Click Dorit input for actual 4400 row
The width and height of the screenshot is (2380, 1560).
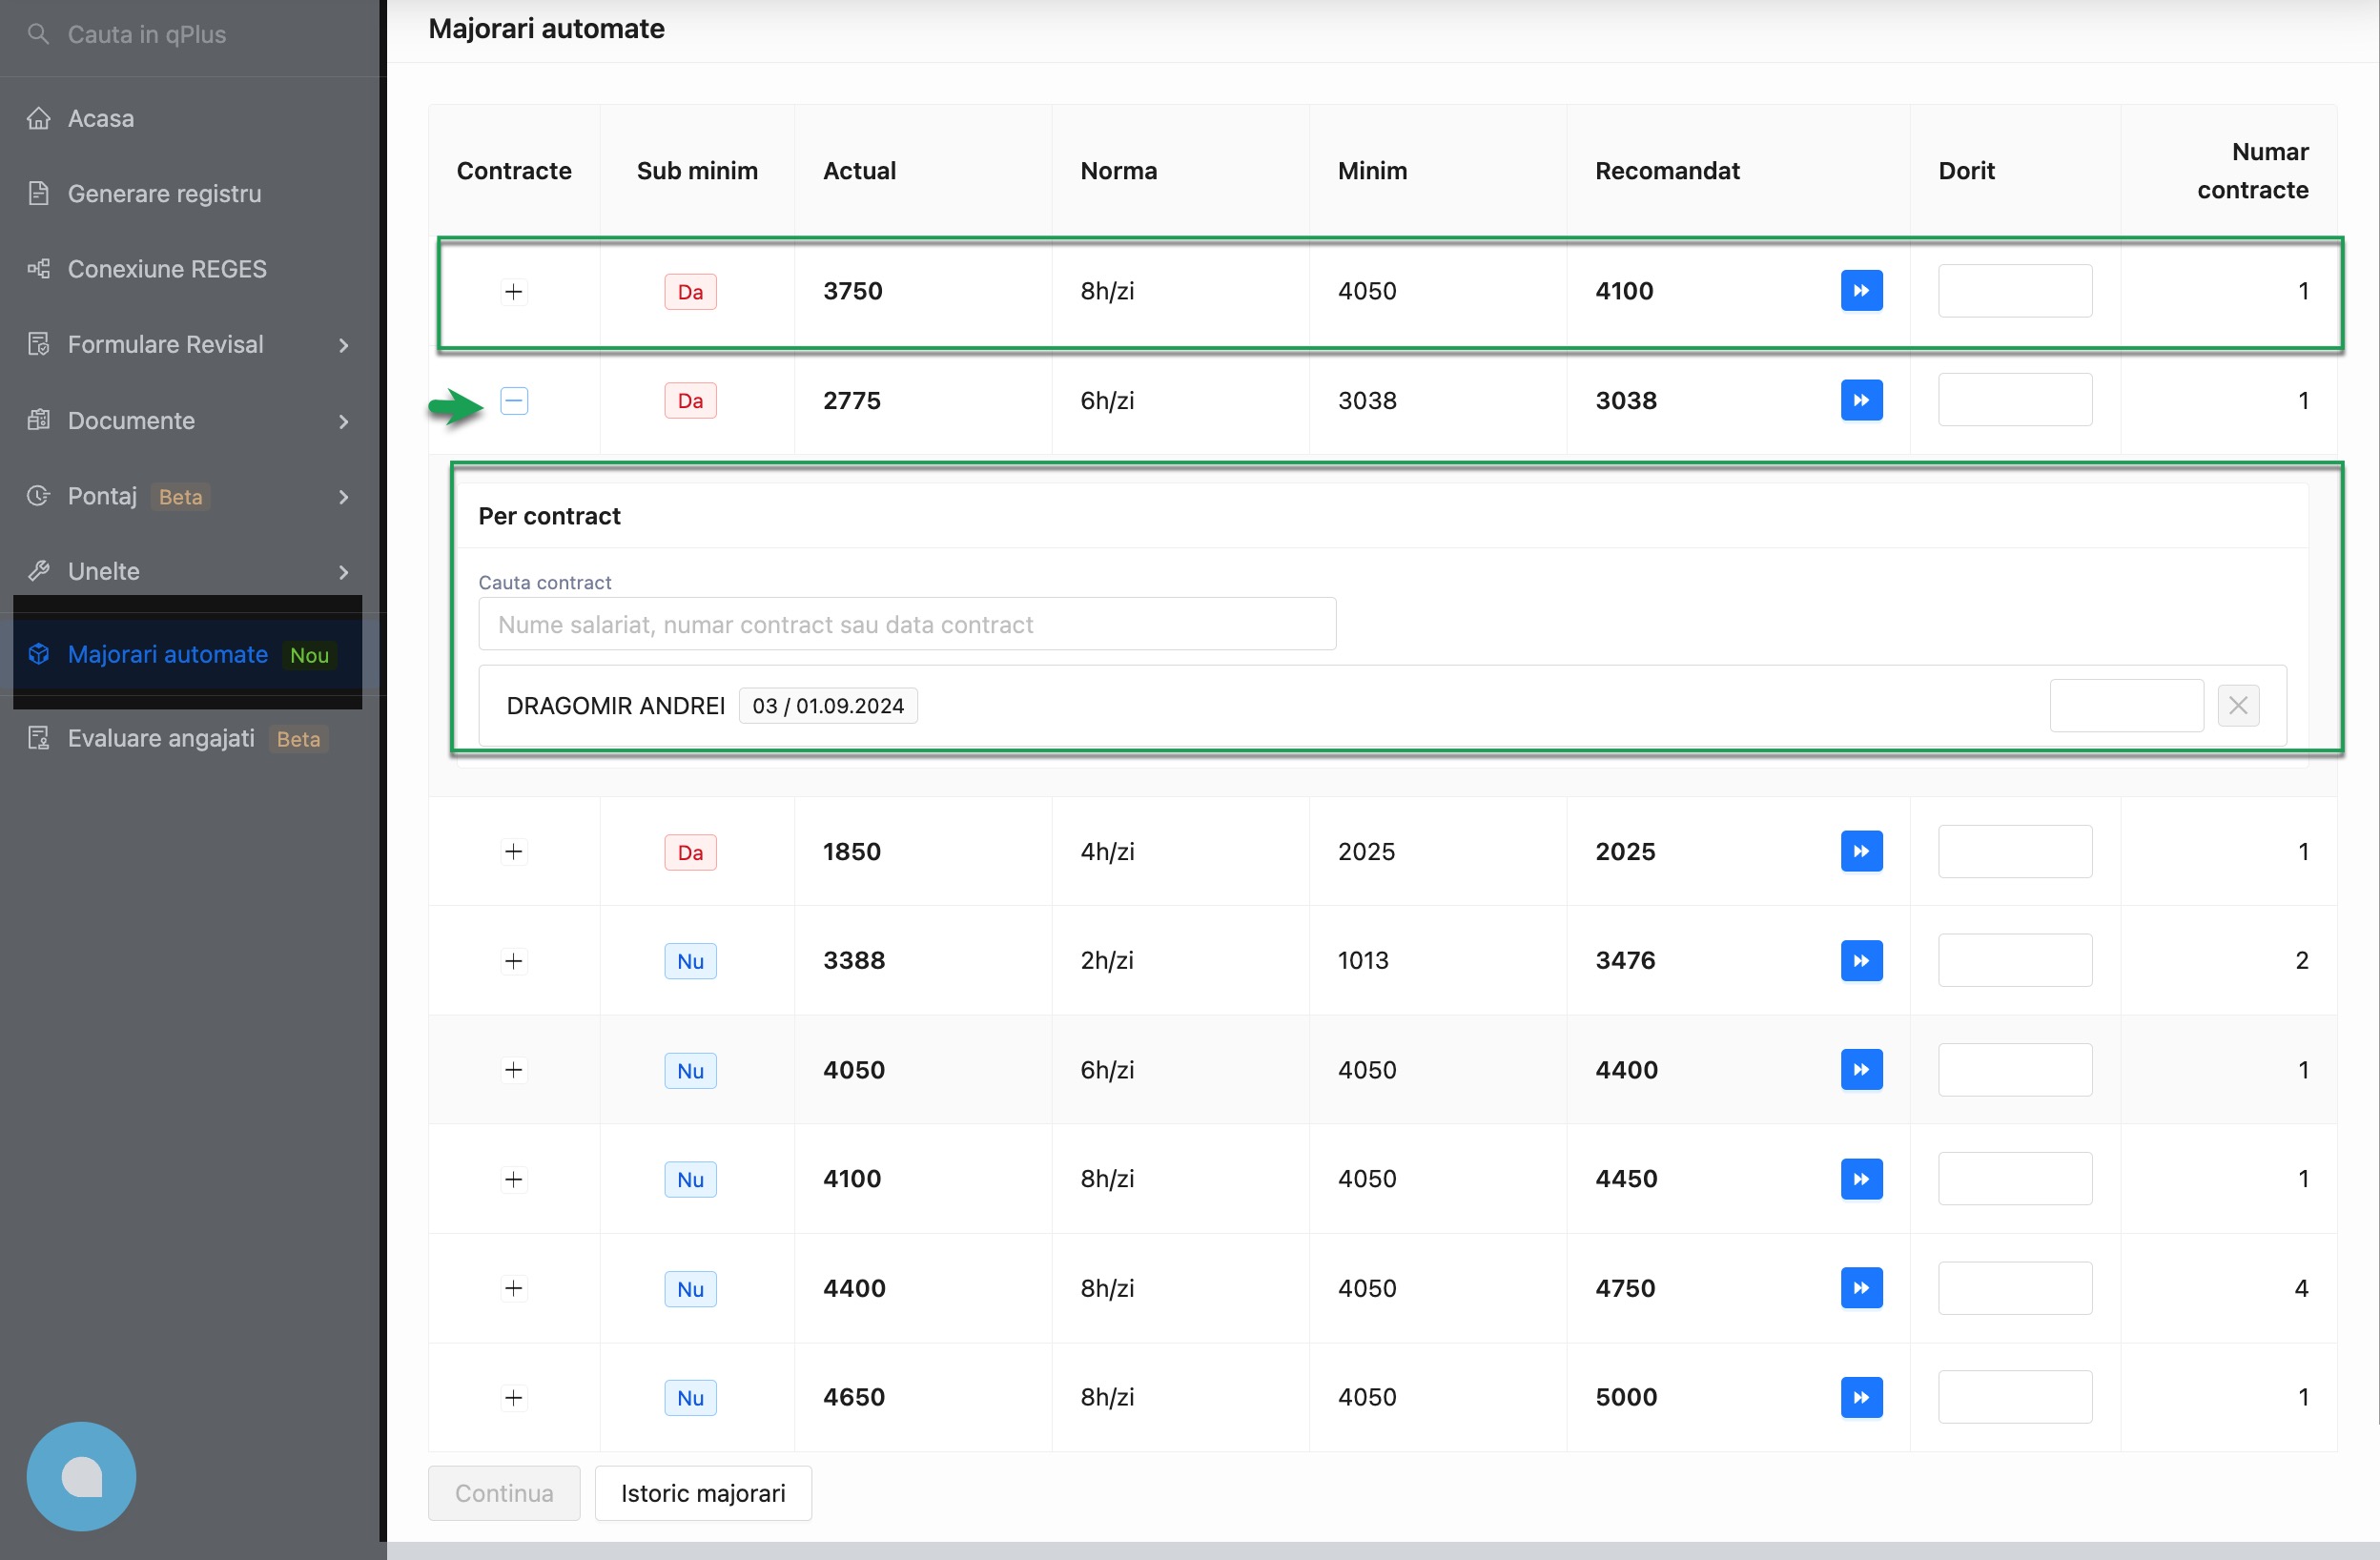pos(2015,1287)
